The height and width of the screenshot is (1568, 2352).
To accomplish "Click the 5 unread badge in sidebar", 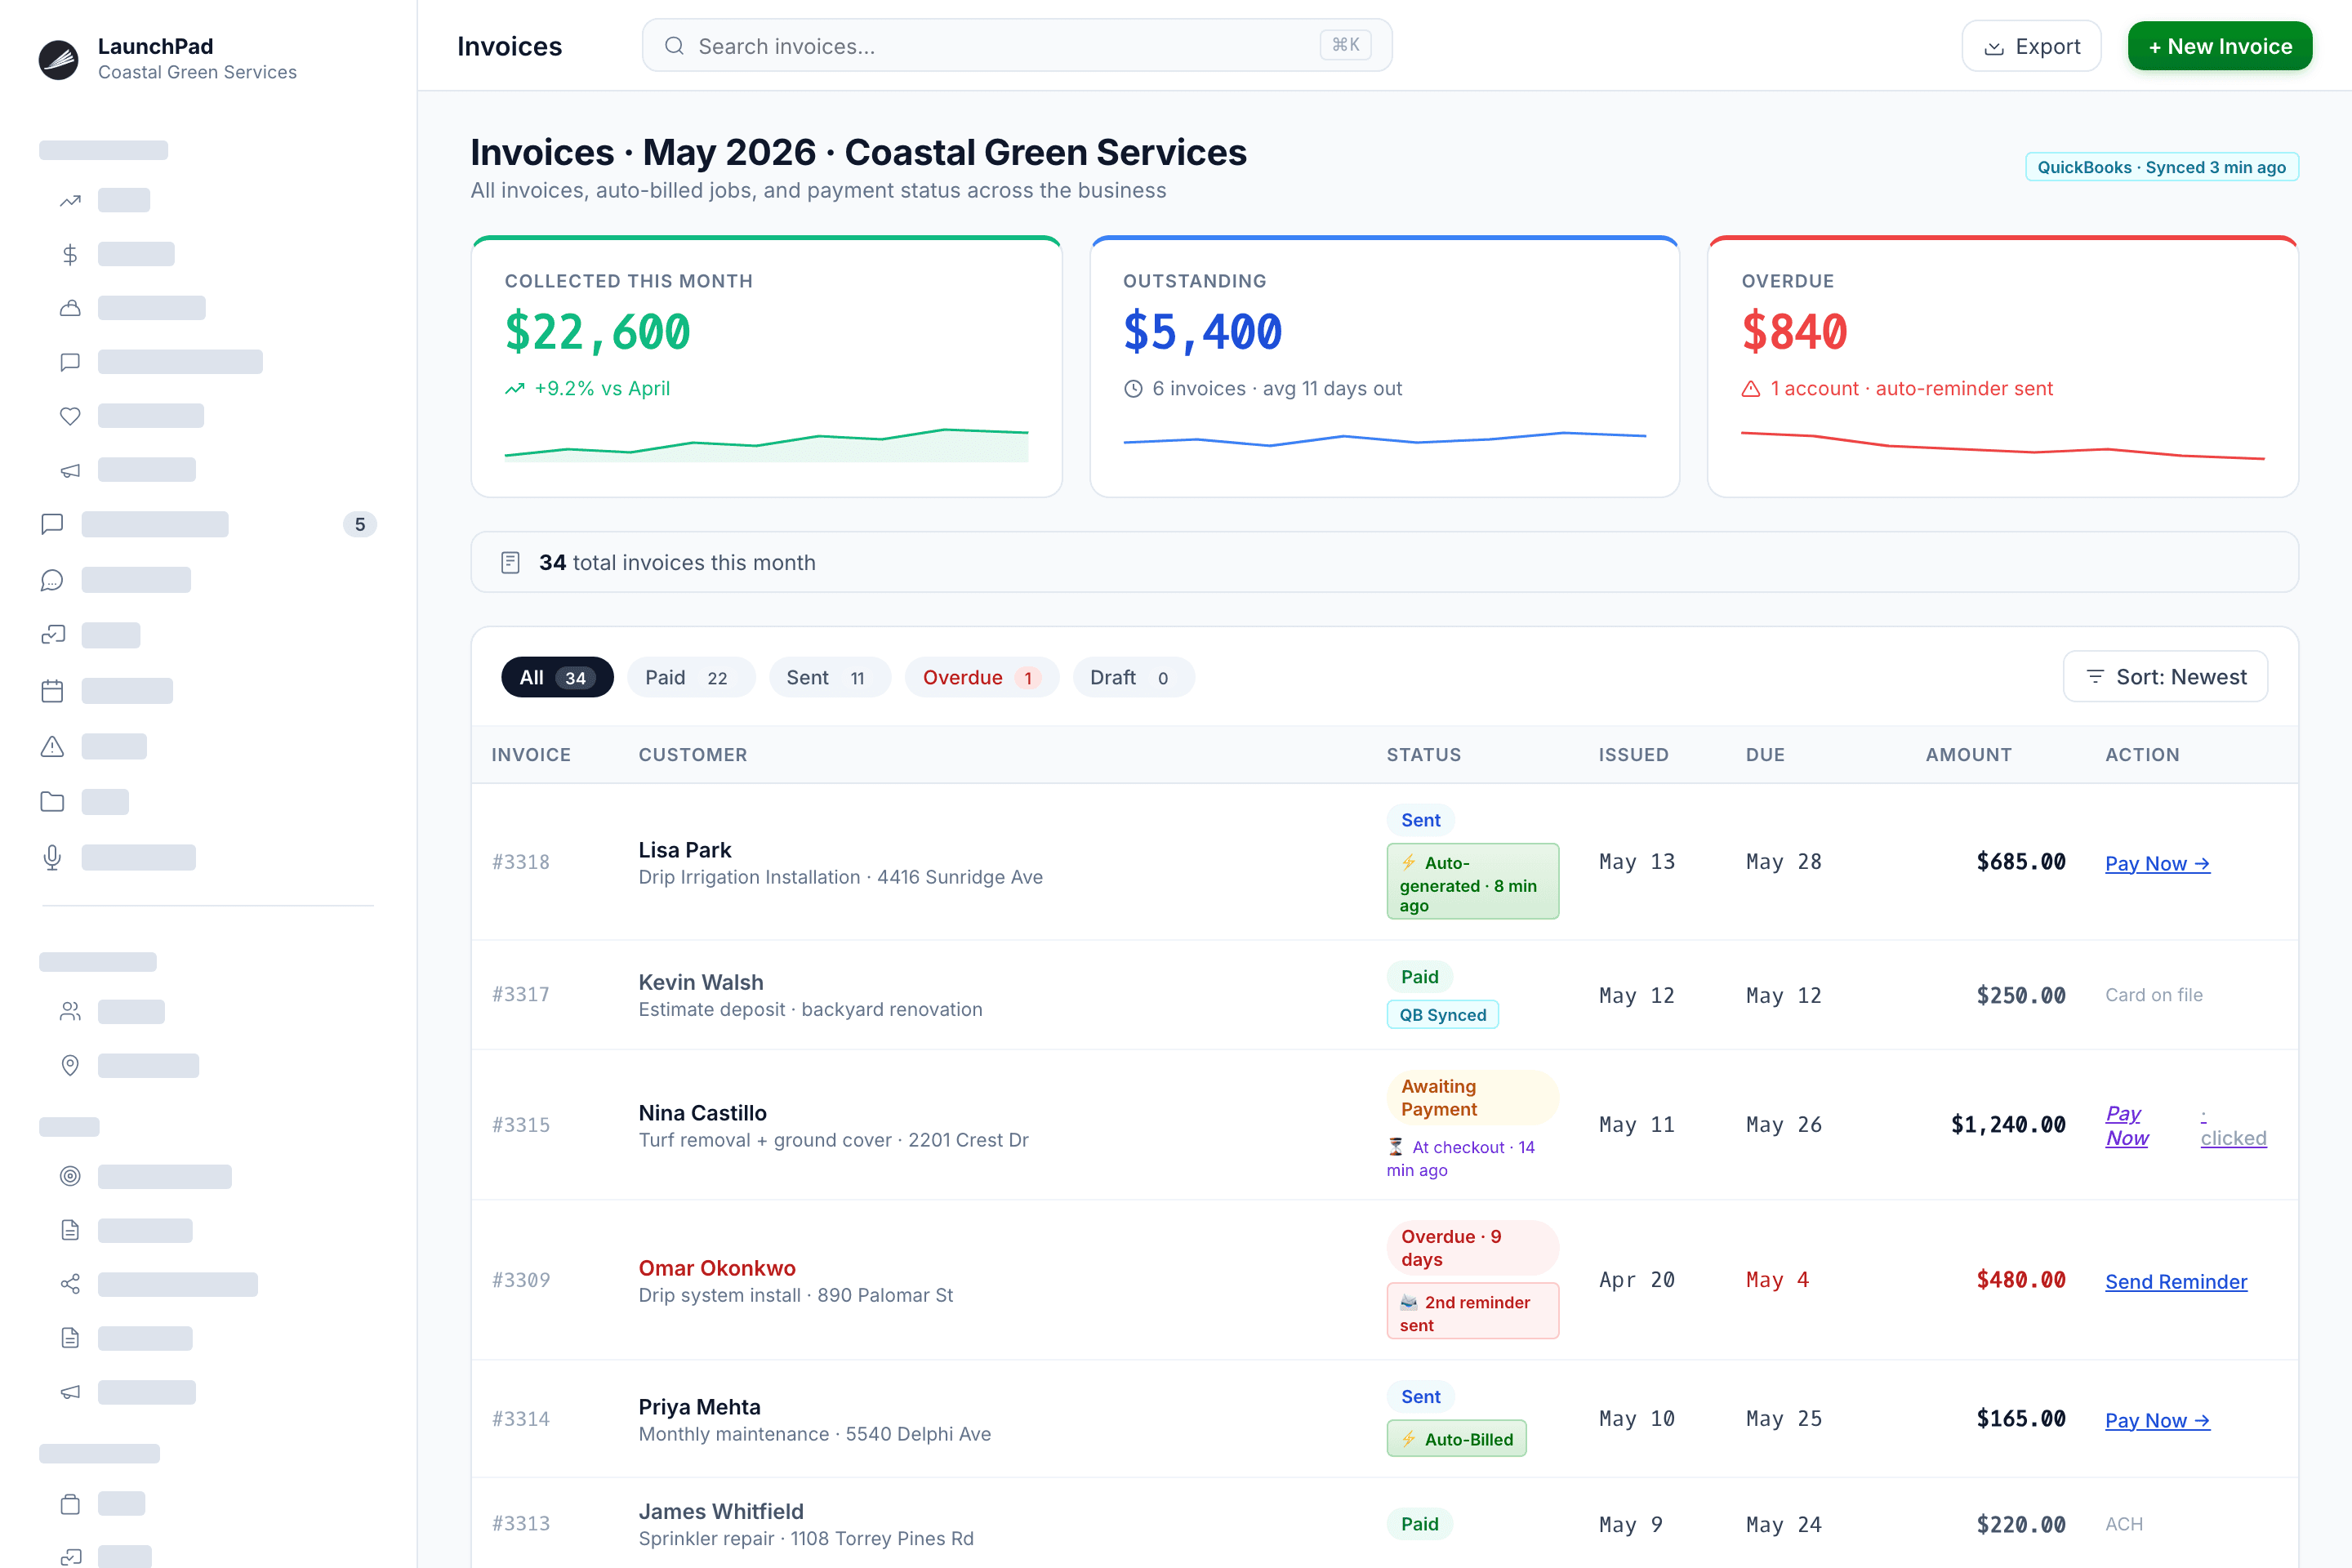I will [x=360, y=524].
